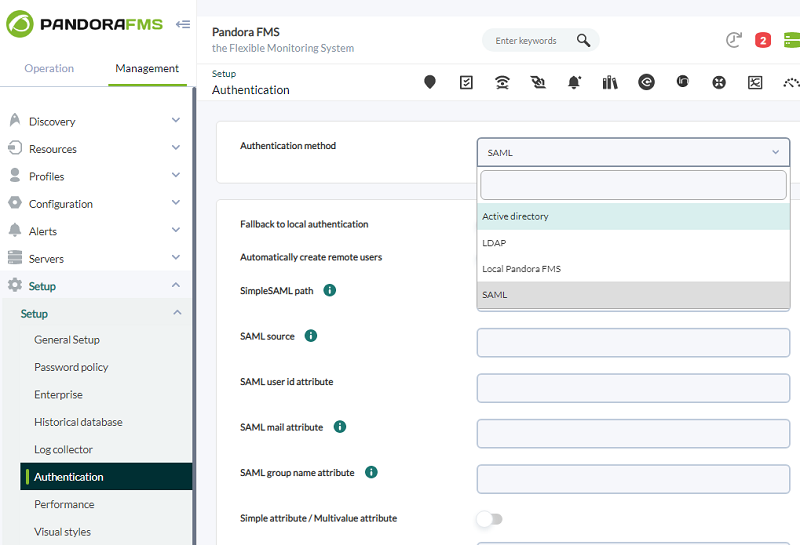Open Visual styles setup page

(62, 532)
